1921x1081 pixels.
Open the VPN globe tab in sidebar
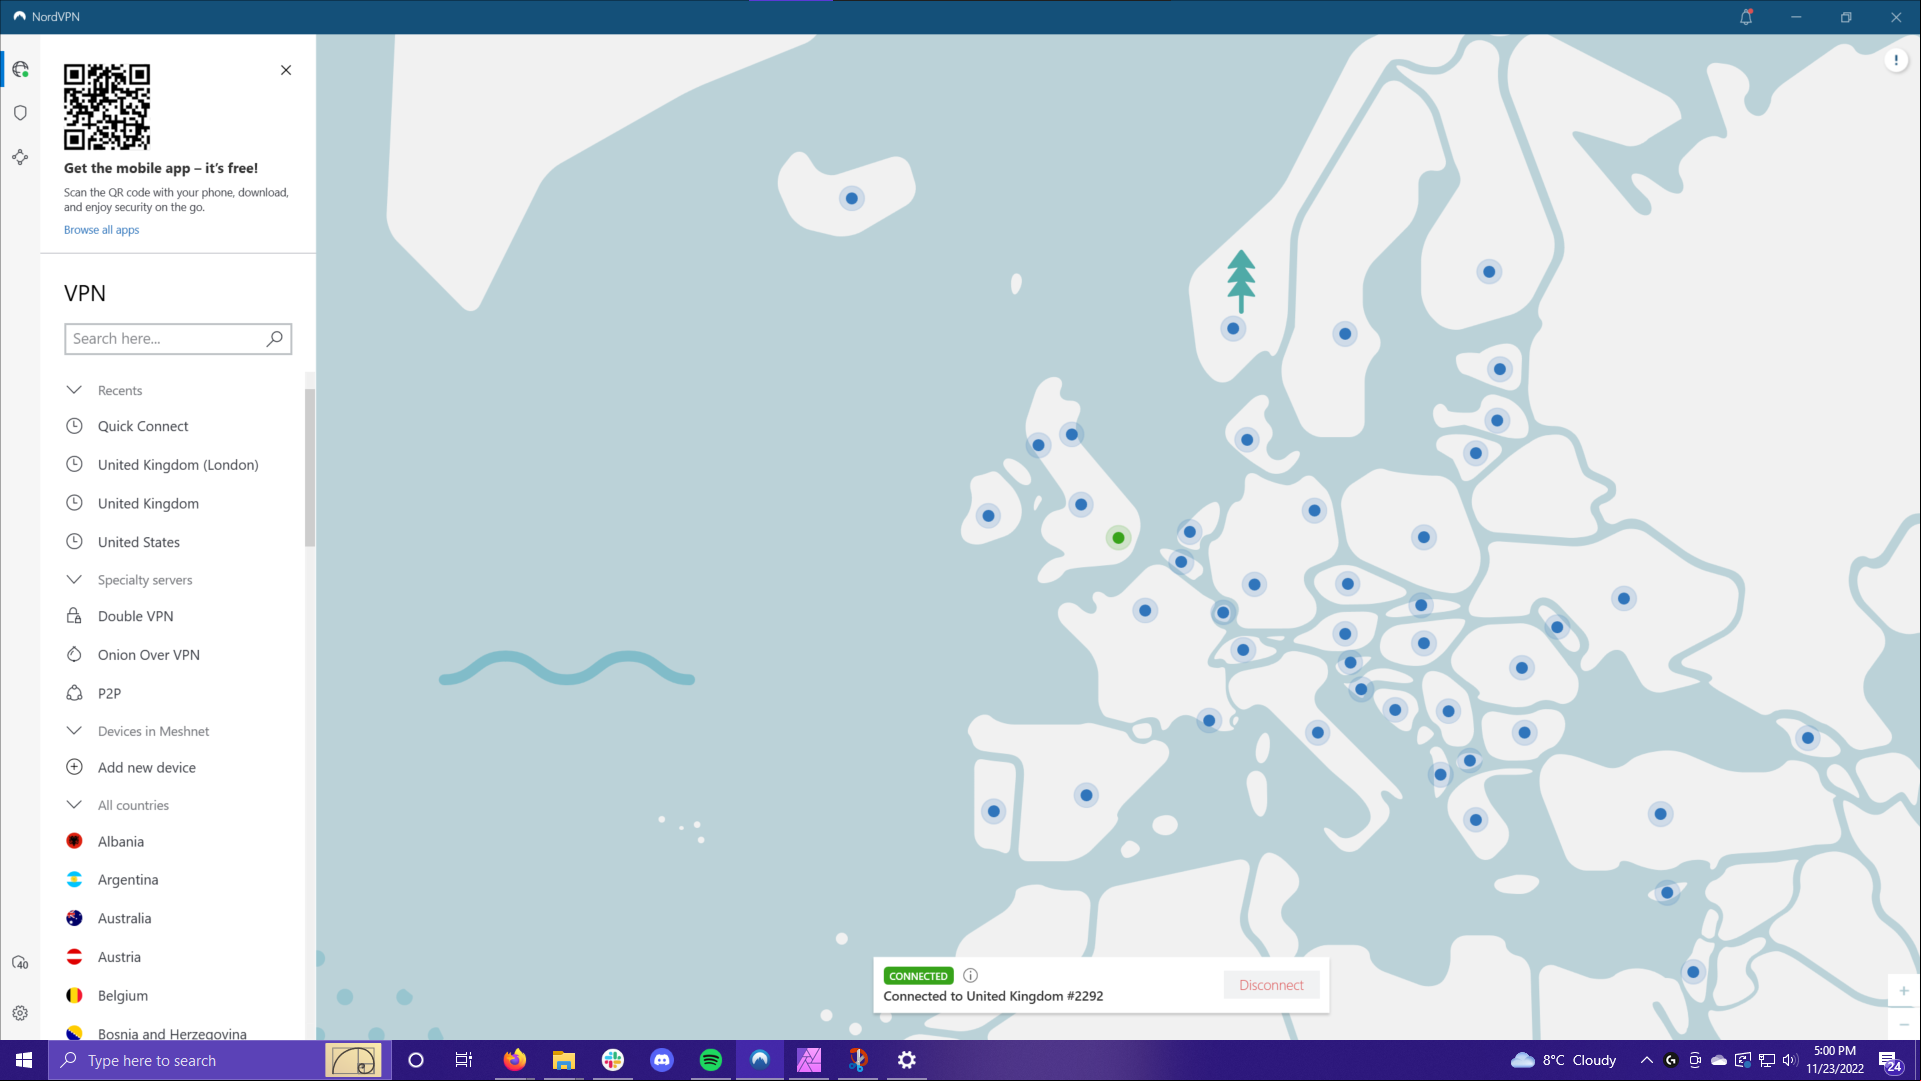tap(20, 69)
